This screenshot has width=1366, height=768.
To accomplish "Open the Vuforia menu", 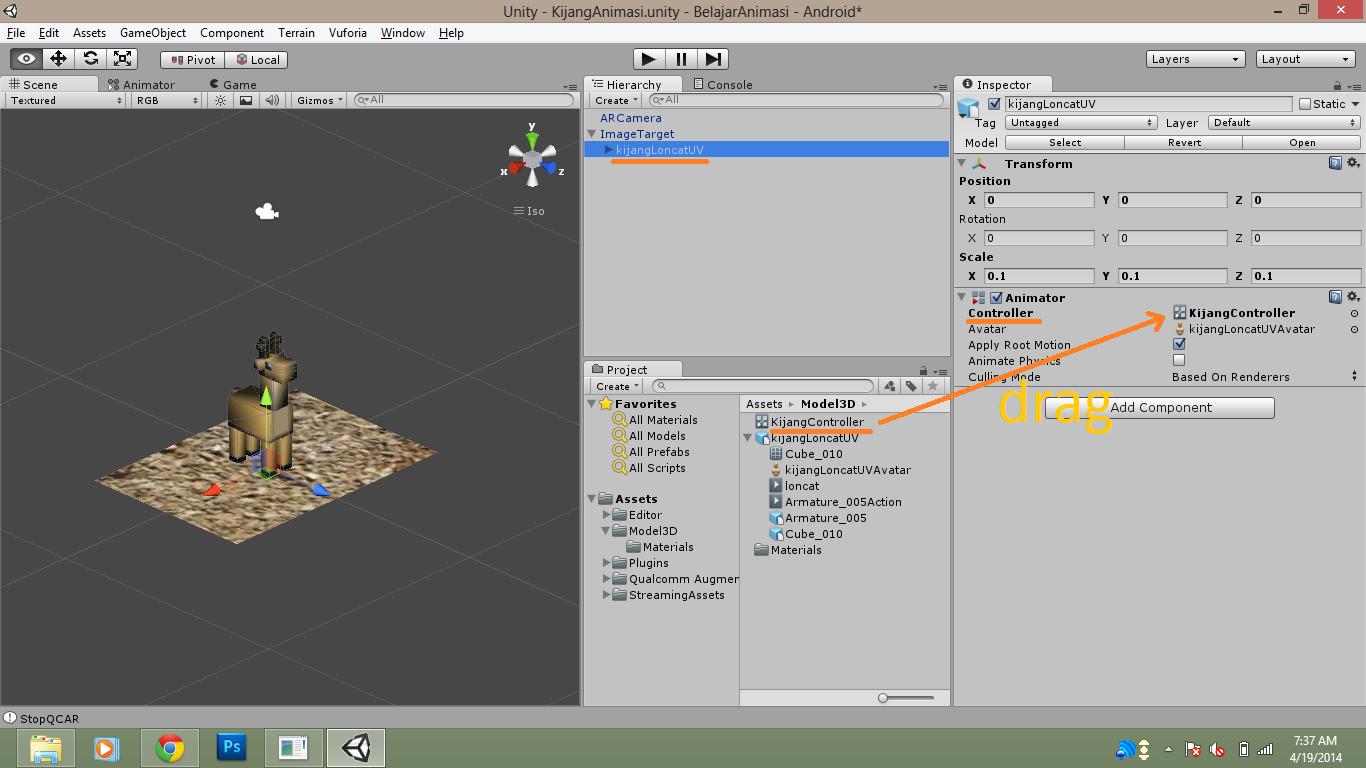I will tap(349, 33).
